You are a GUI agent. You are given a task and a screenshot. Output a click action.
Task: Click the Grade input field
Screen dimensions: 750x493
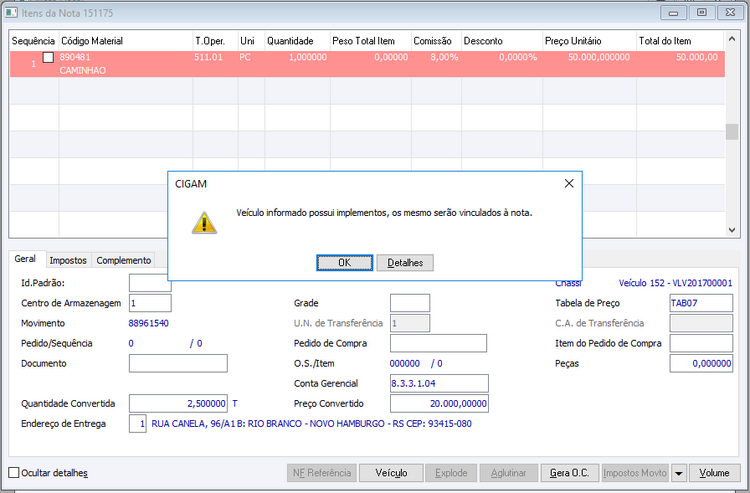click(x=410, y=303)
